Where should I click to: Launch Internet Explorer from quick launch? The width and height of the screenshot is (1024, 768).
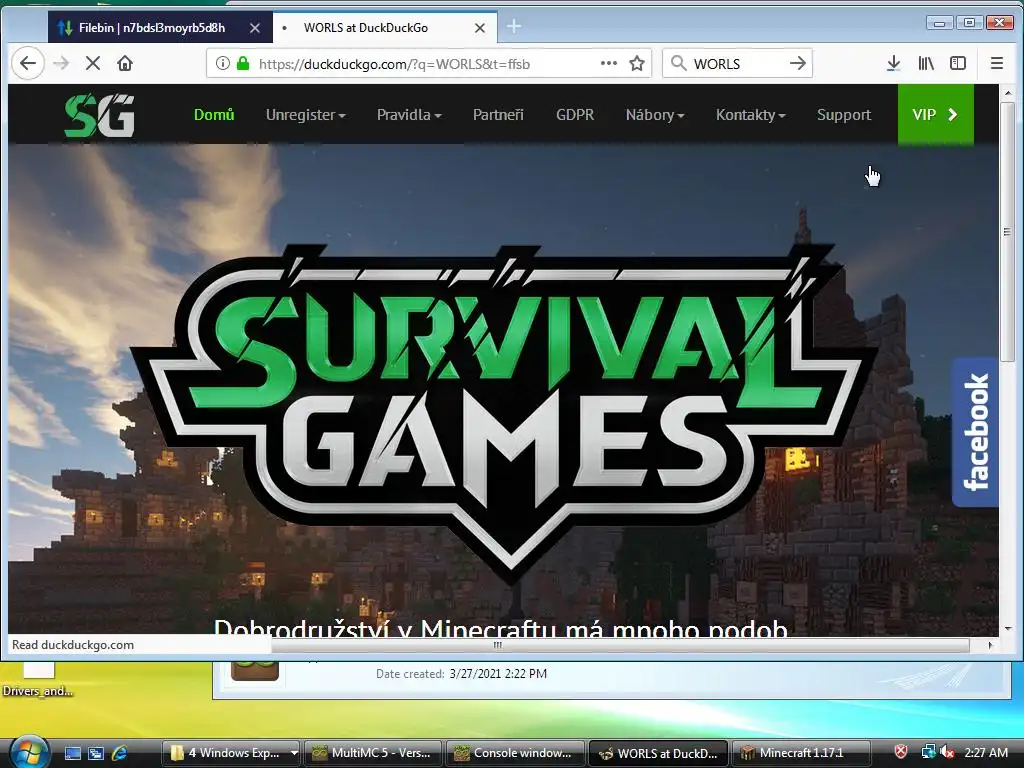[120, 753]
